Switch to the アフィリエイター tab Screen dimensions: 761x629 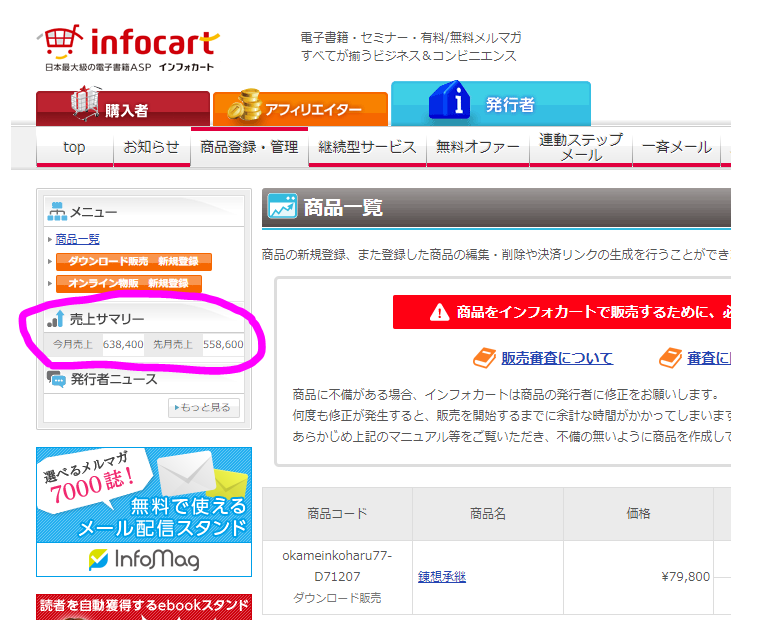pyautogui.click(x=300, y=109)
